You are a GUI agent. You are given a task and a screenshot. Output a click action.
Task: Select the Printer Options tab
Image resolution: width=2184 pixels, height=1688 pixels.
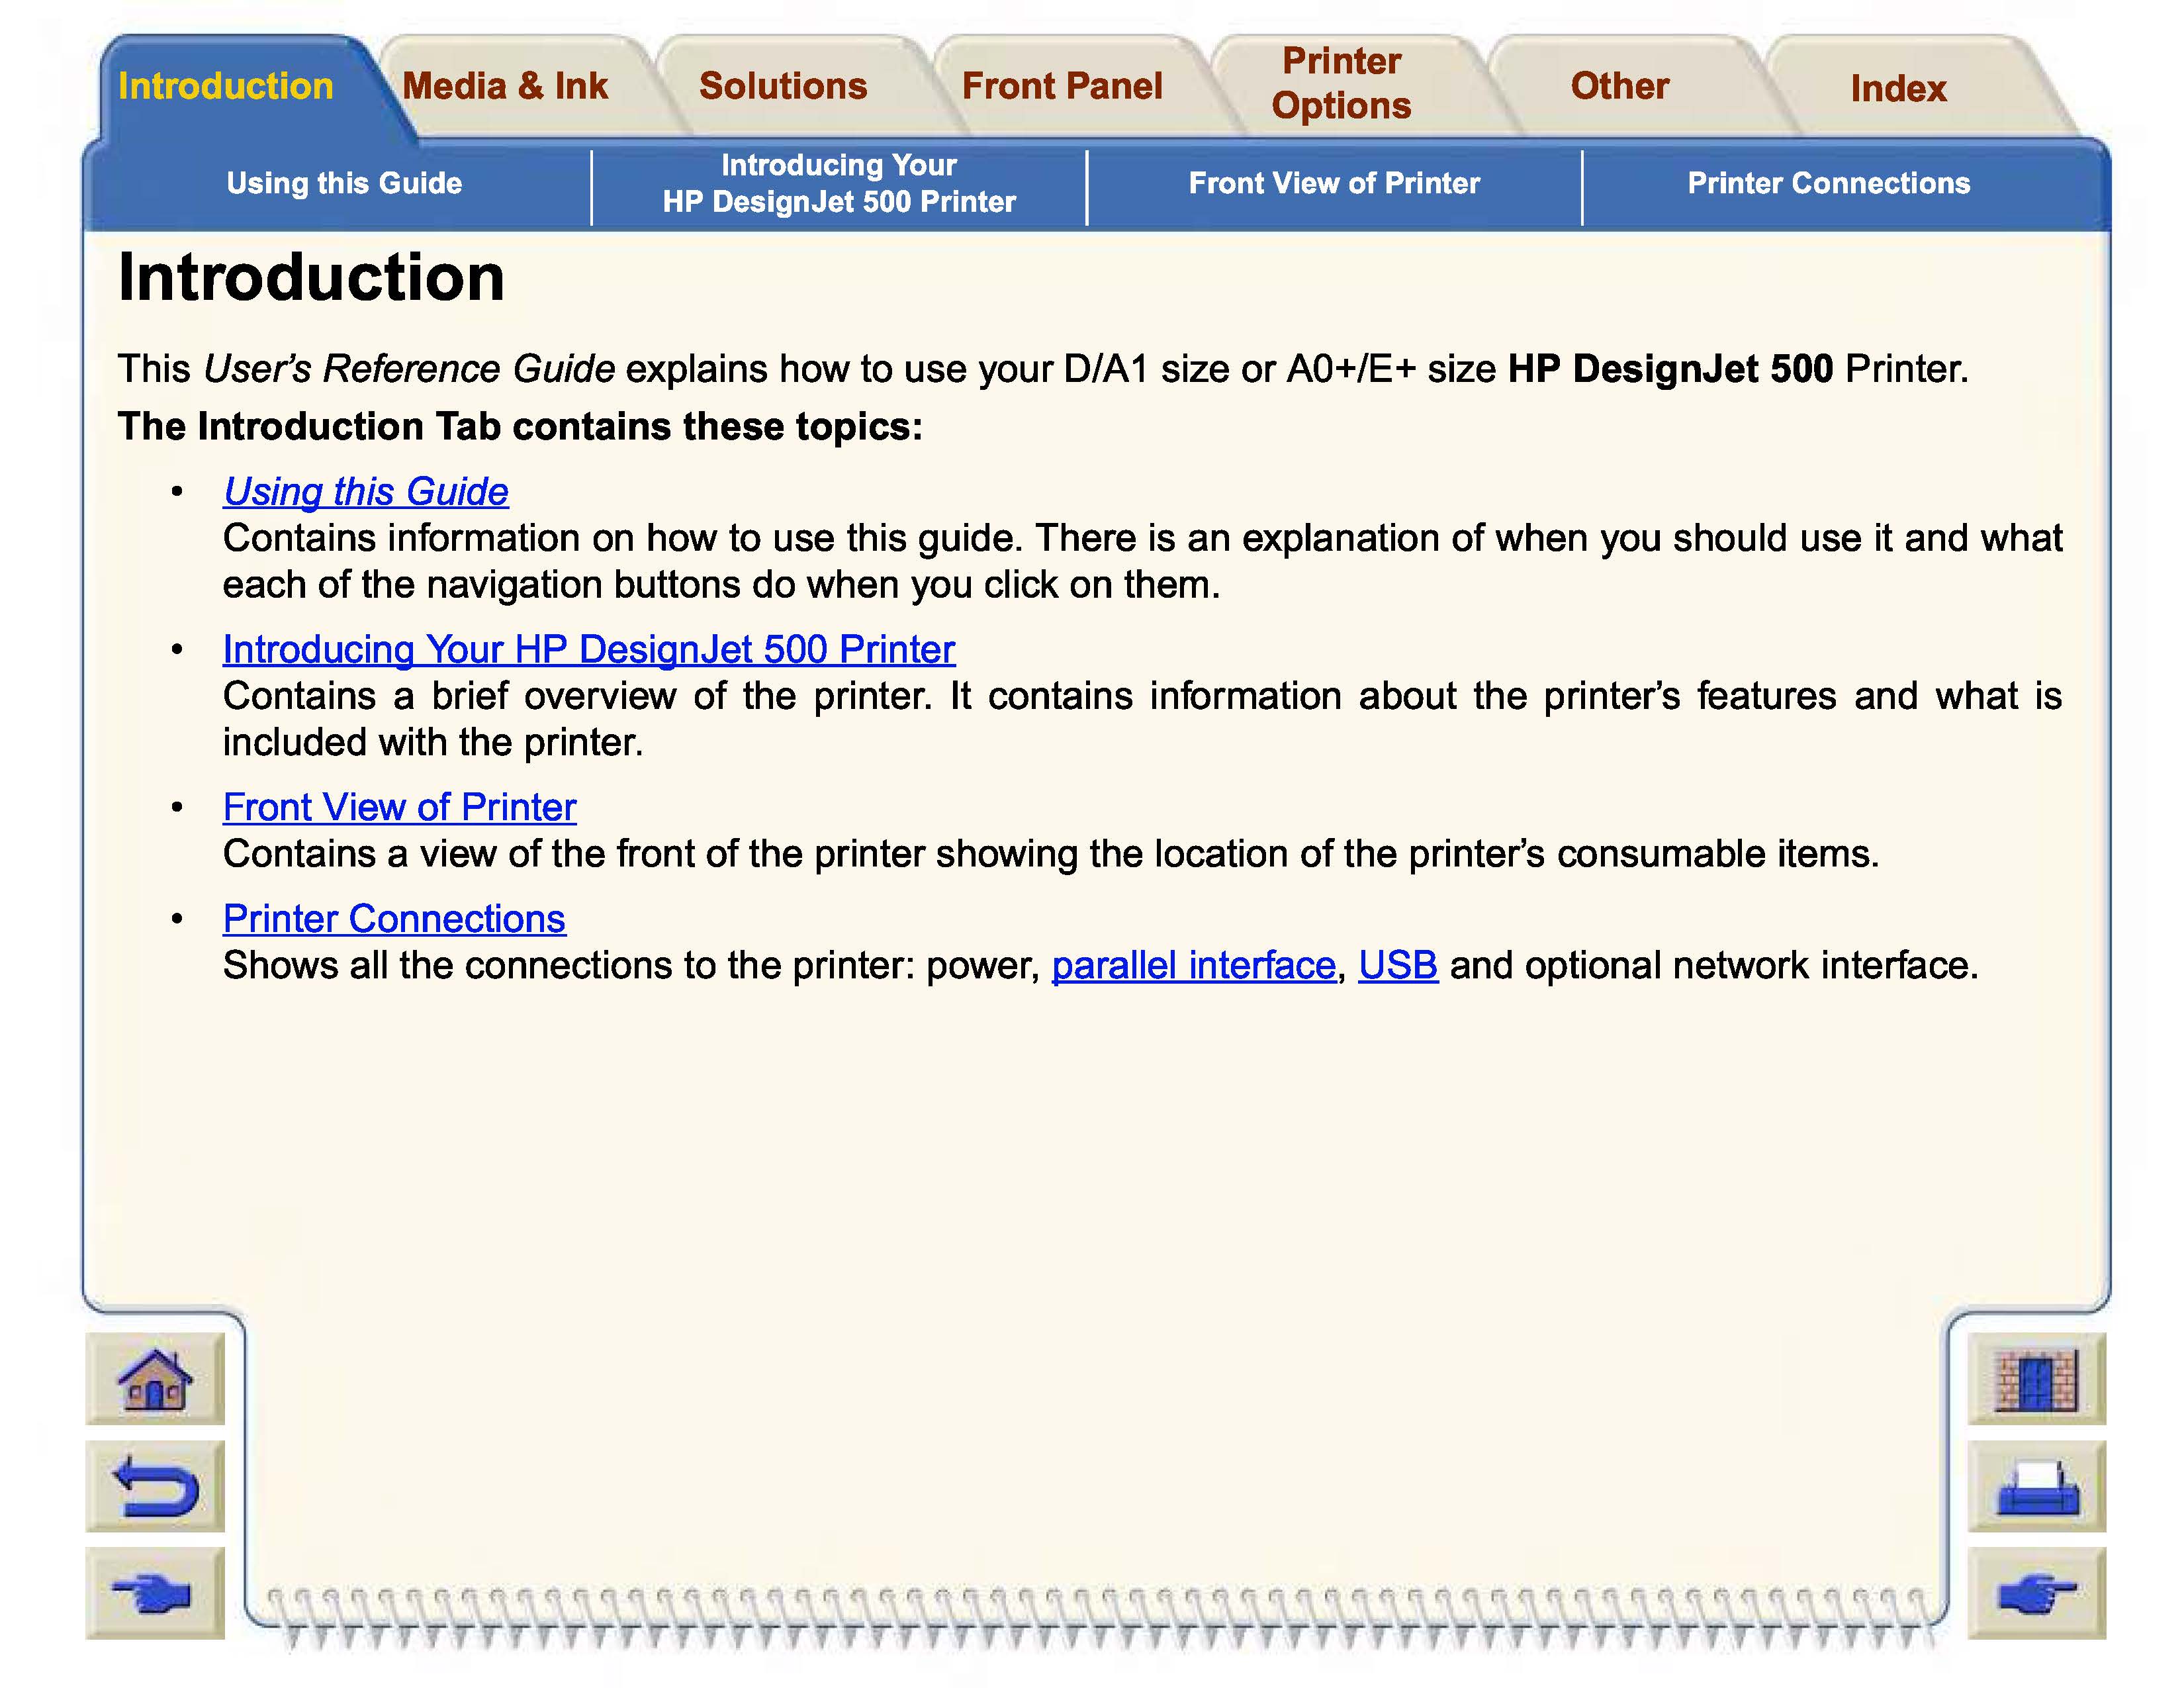pos(1341,84)
